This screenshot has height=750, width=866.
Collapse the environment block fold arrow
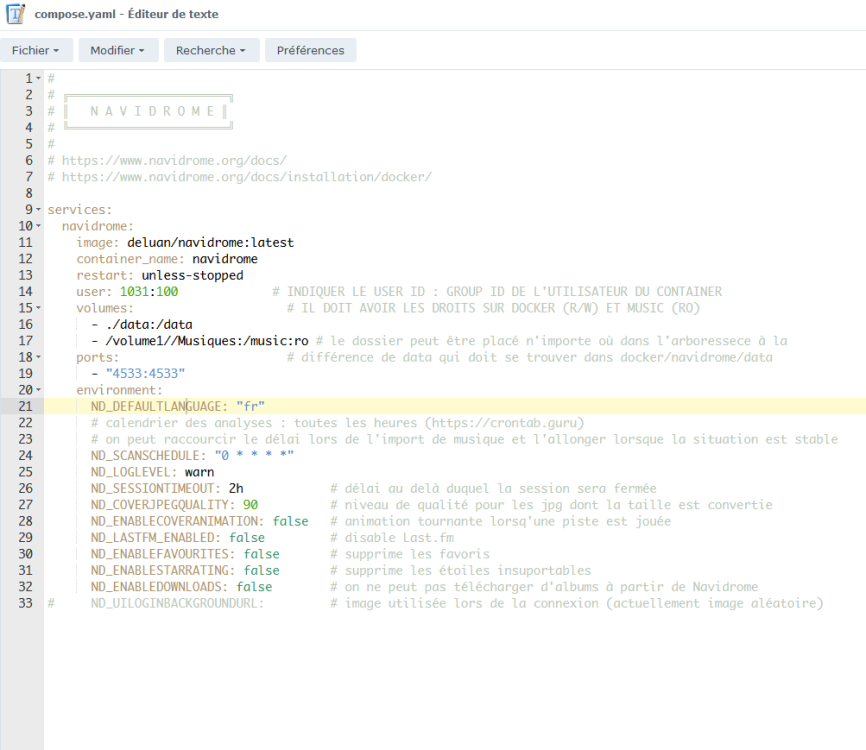pos(38,390)
